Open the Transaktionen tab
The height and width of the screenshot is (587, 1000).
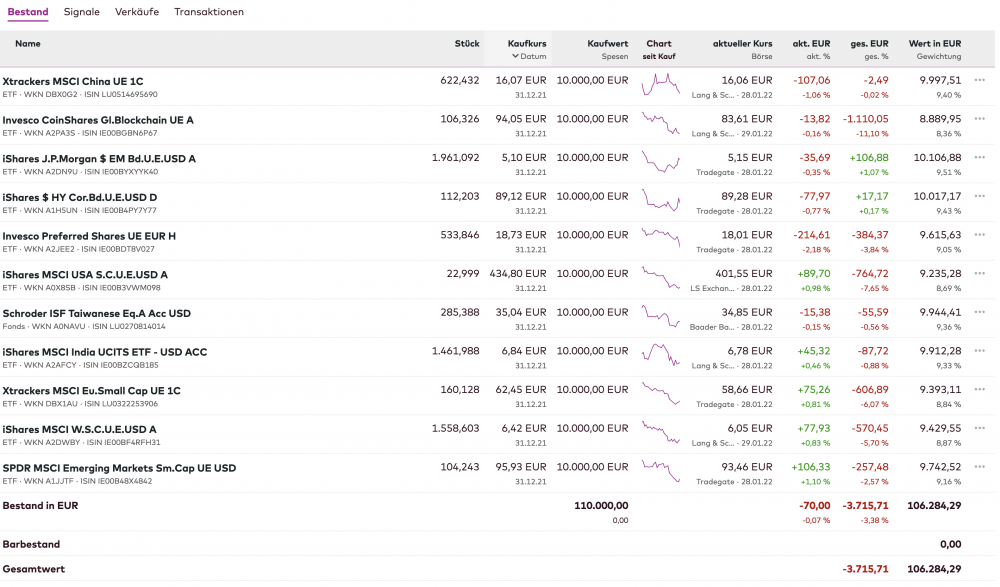(208, 12)
